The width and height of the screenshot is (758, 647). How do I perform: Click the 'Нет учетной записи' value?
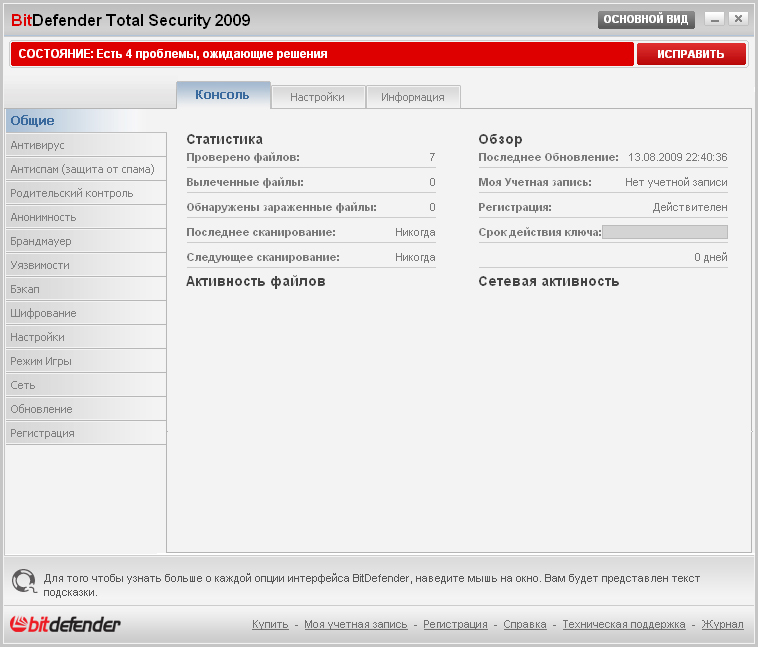coord(676,182)
